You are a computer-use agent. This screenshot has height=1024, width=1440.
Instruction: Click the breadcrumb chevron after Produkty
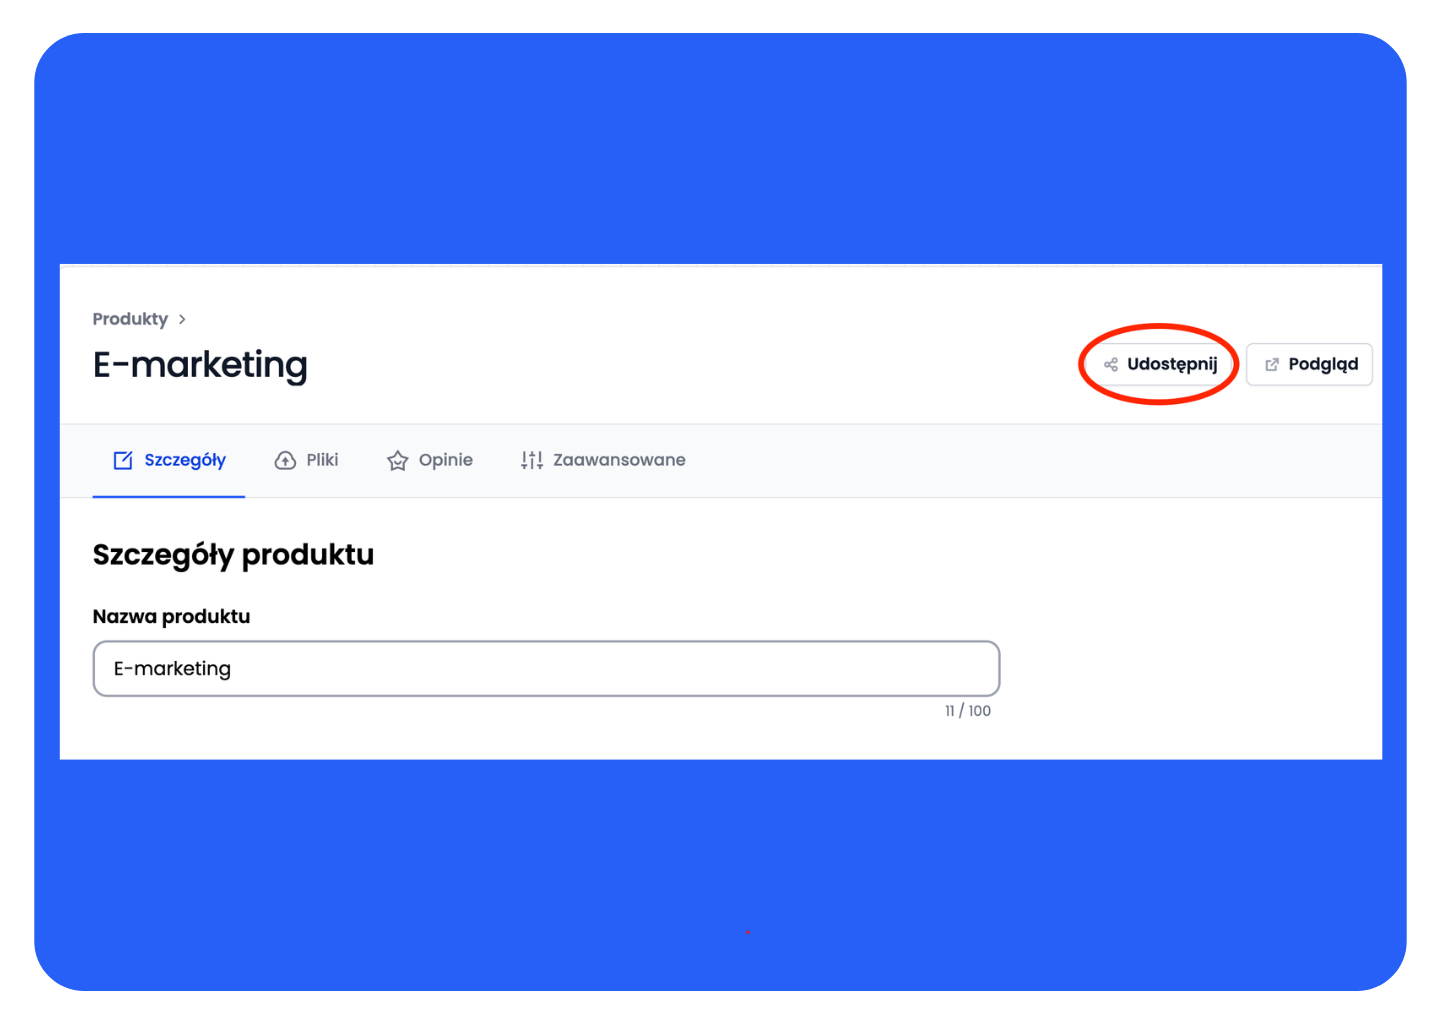click(182, 319)
